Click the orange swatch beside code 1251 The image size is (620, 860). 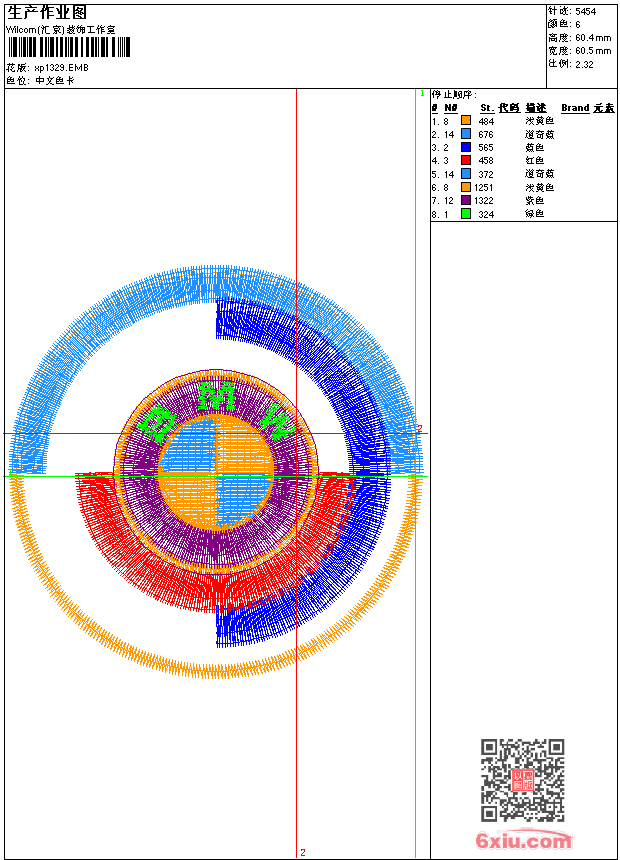click(466, 187)
